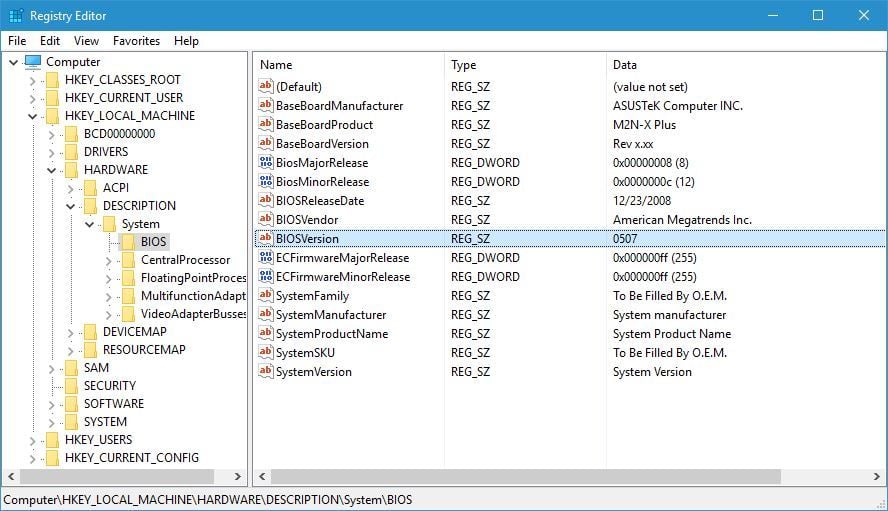Click the DWORD icon beside BiosMinorRelease
888x511 pixels.
[266, 181]
